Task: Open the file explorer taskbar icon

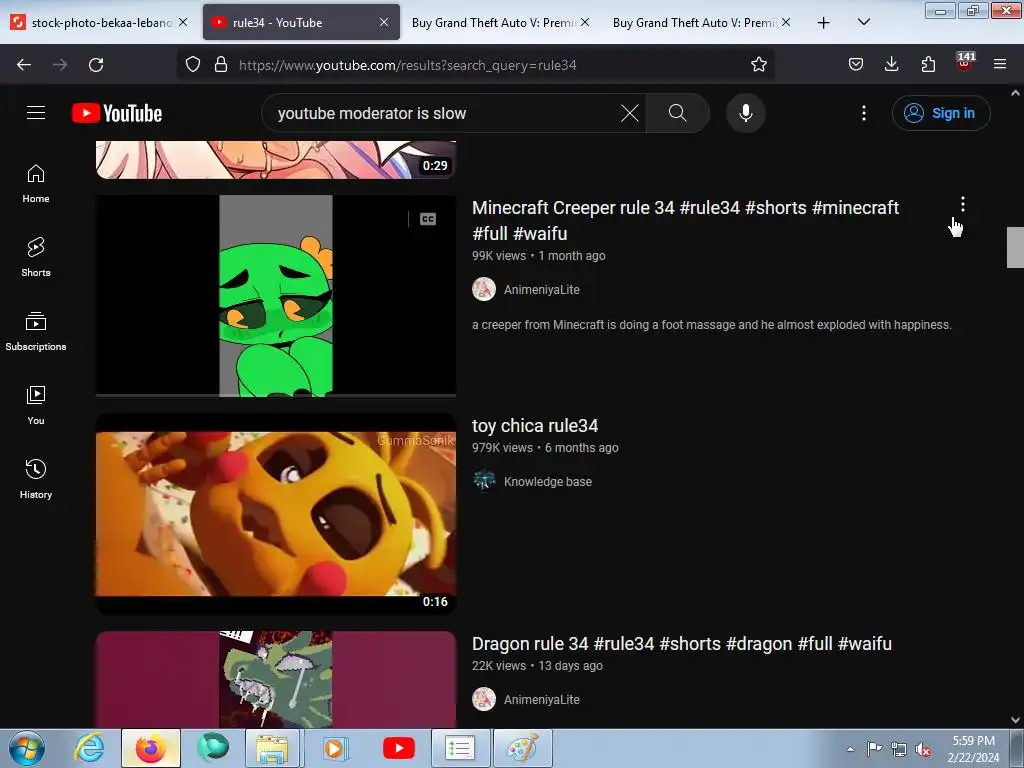Action: coord(272,748)
